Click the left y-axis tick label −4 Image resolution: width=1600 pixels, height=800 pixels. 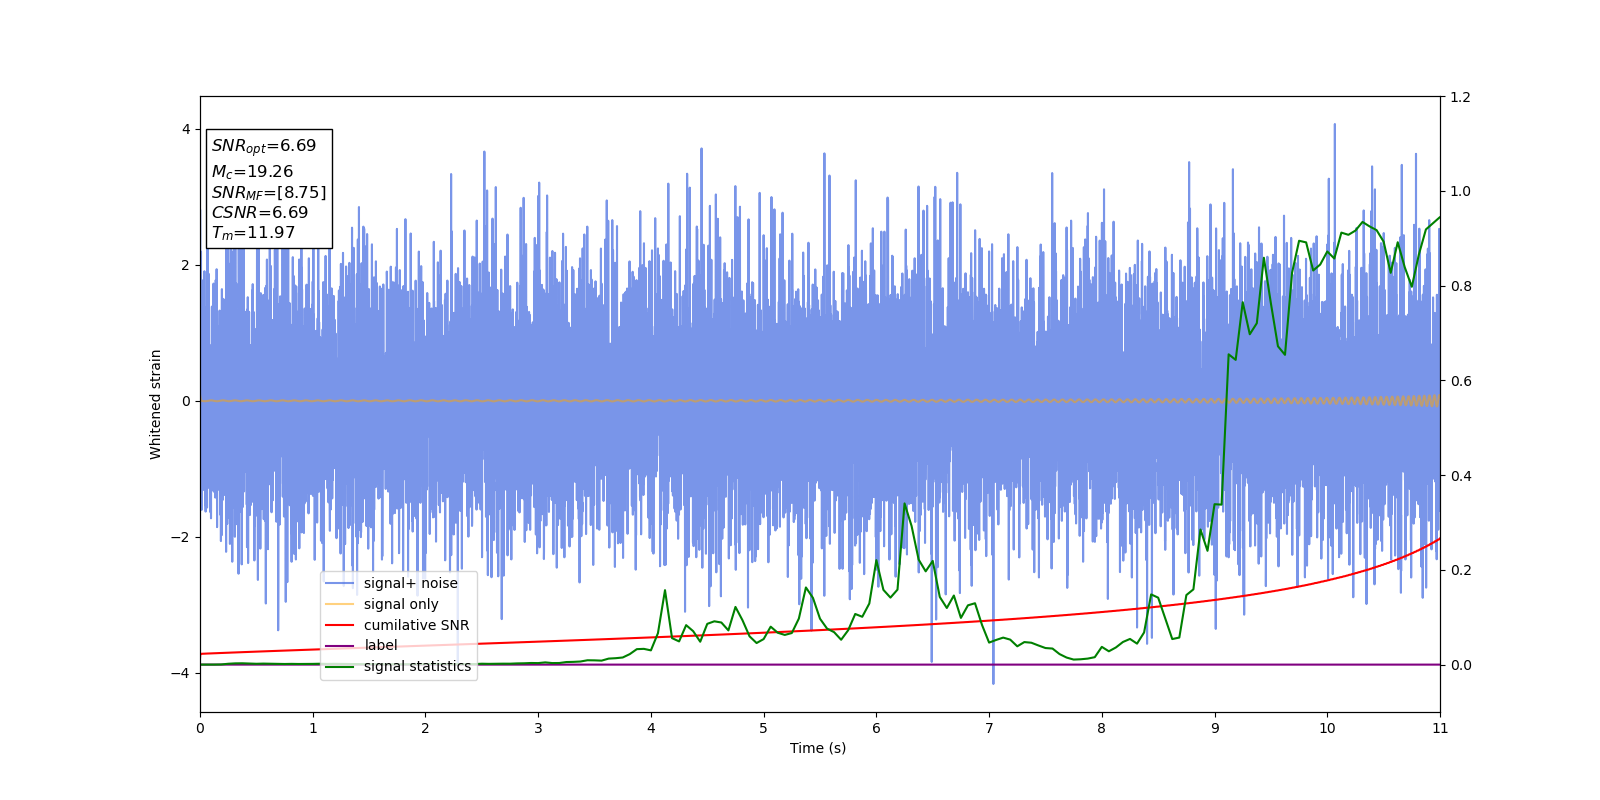pyautogui.click(x=180, y=673)
